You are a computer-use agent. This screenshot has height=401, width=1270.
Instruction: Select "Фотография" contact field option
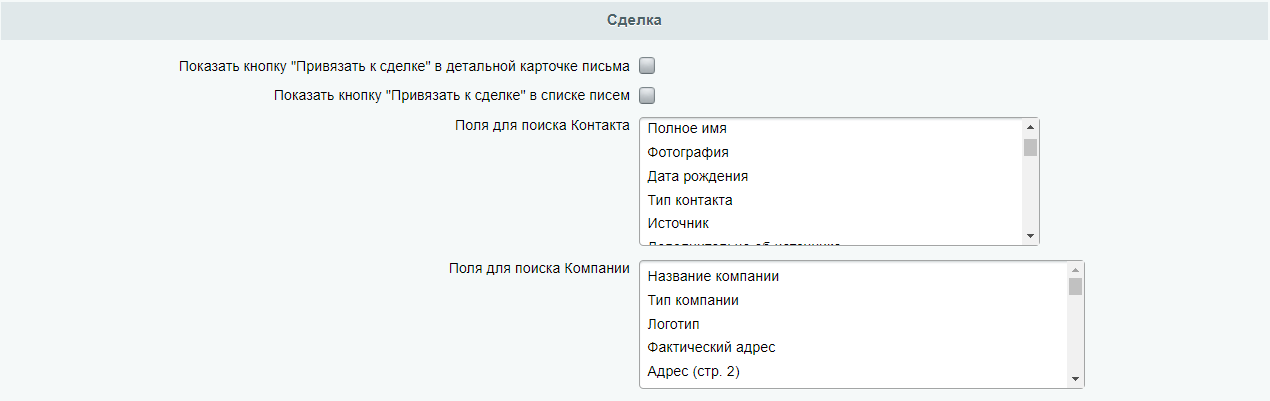tap(688, 152)
